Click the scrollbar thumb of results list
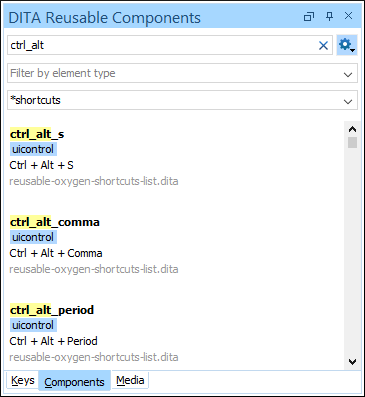Image resolution: width=365 pixels, height=397 pixels. (x=352, y=142)
